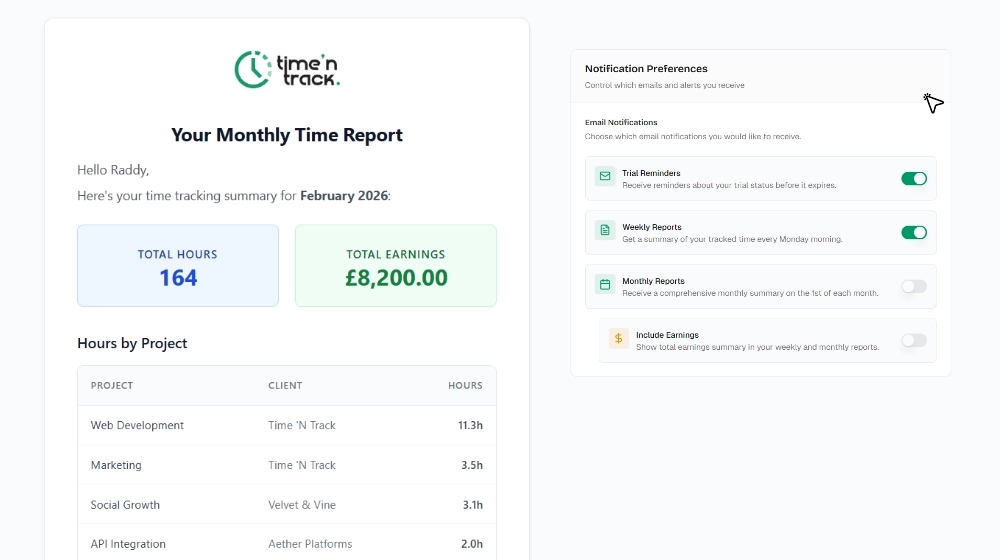Click the Weekly Reports document icon
This screenshot has width=1000, height=560.
click(x=605, y=230)
